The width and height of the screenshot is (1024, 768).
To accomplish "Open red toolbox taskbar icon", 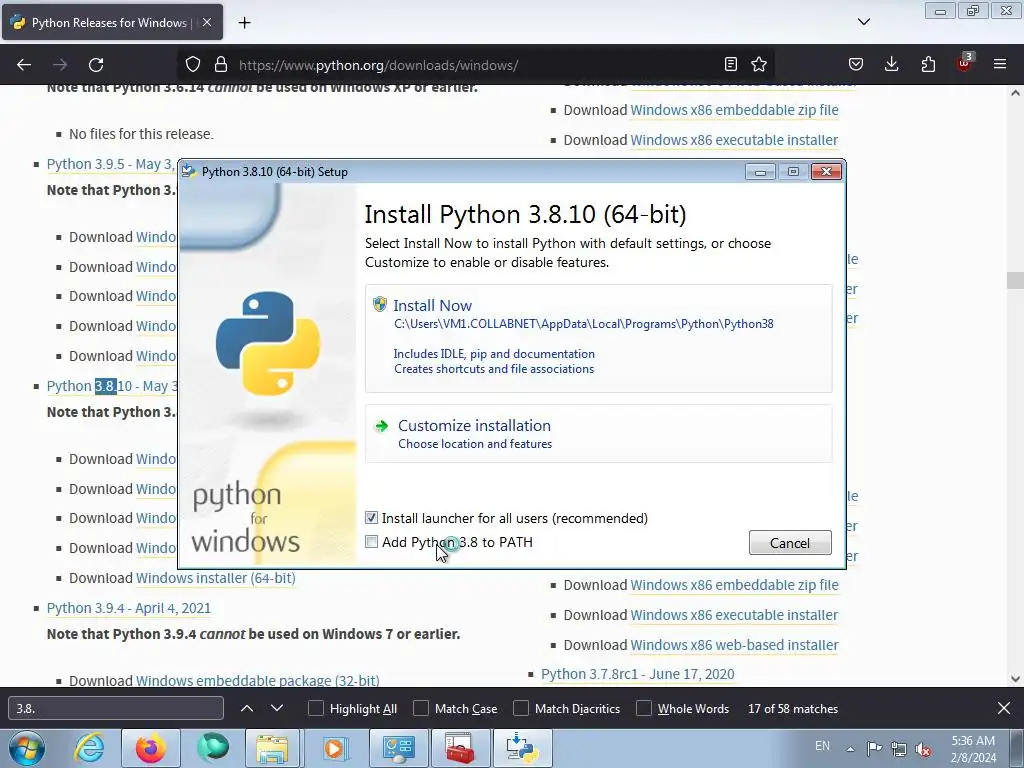I will click(460, 748).
